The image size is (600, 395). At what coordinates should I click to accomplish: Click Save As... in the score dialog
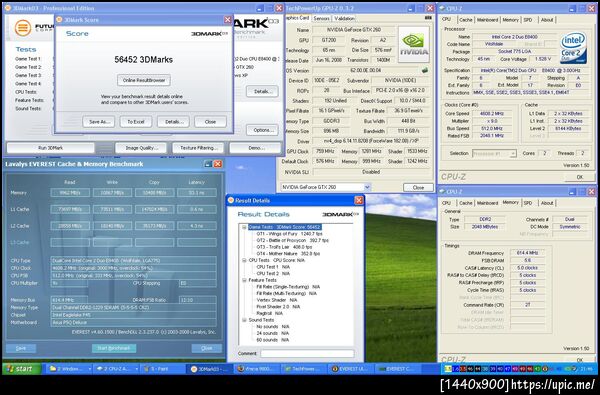tap(99, 122)
